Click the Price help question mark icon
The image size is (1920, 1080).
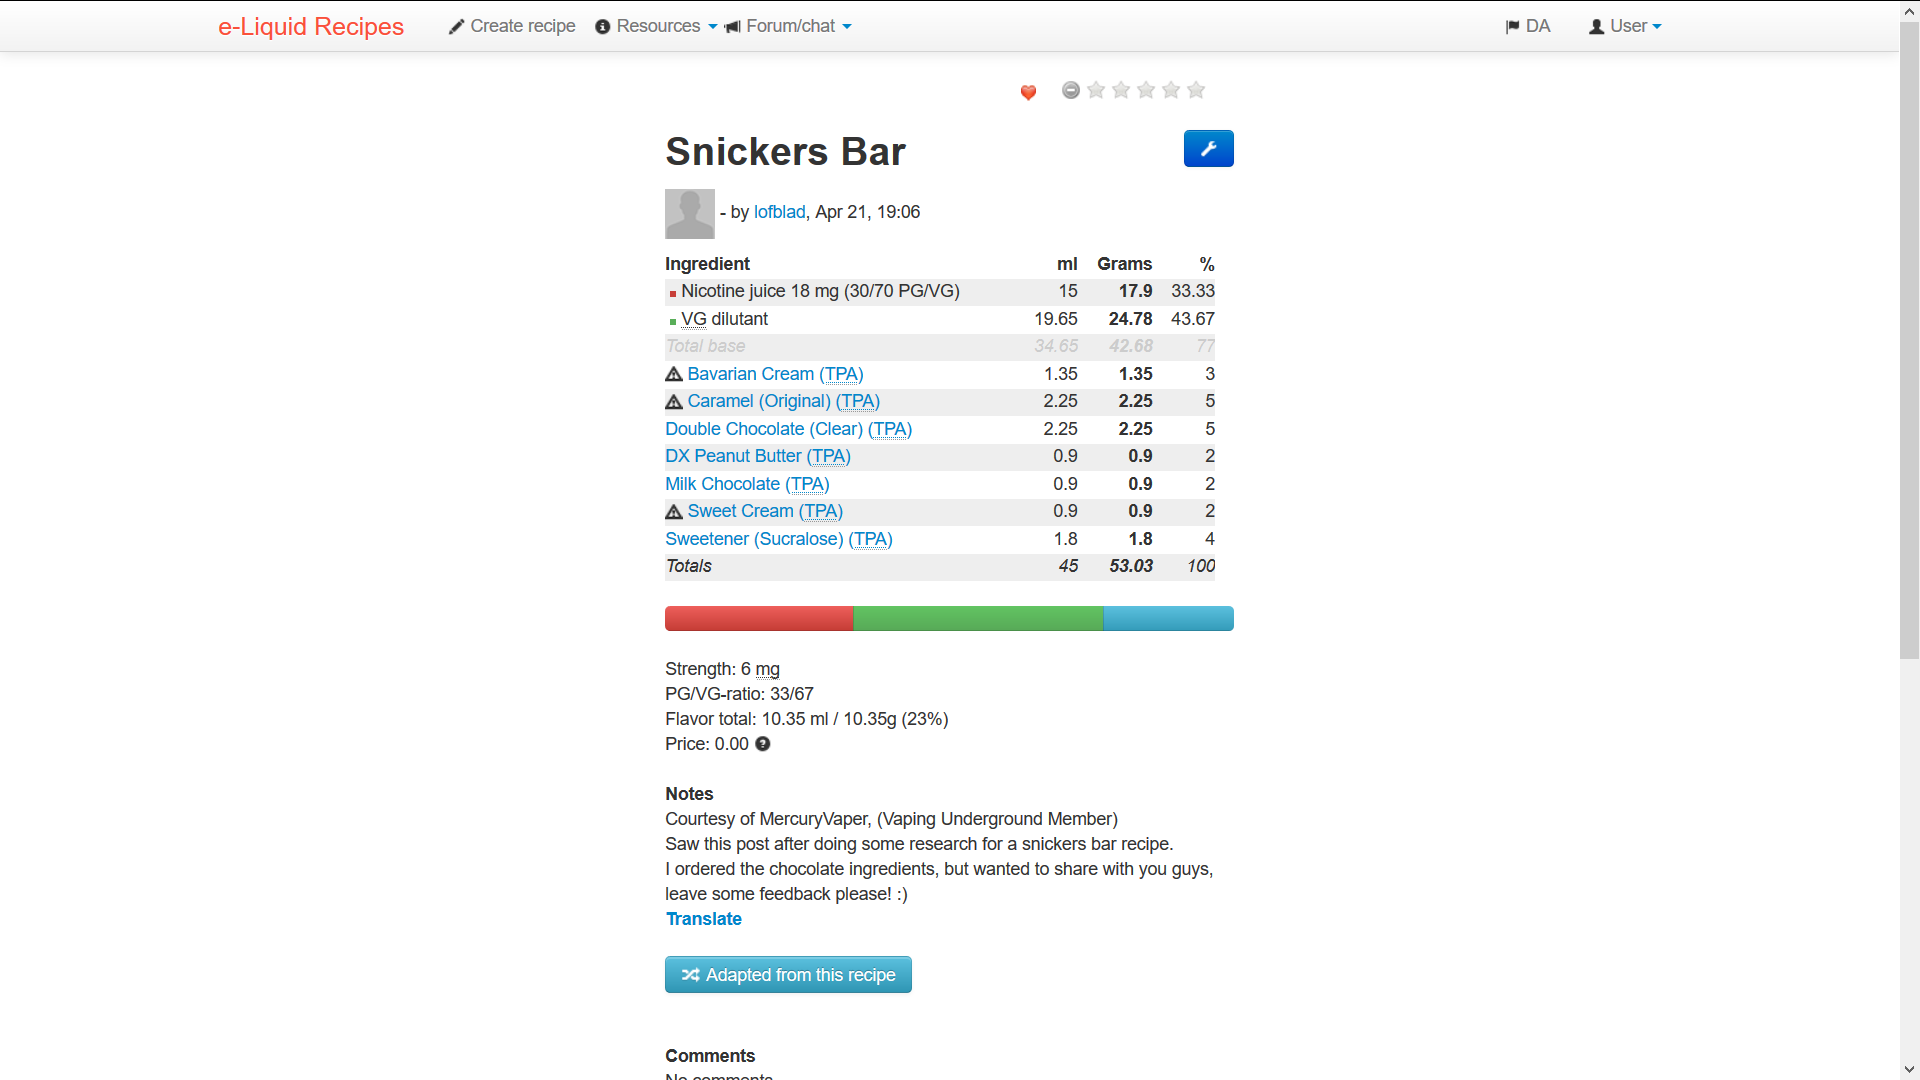(x=763, y=744)
